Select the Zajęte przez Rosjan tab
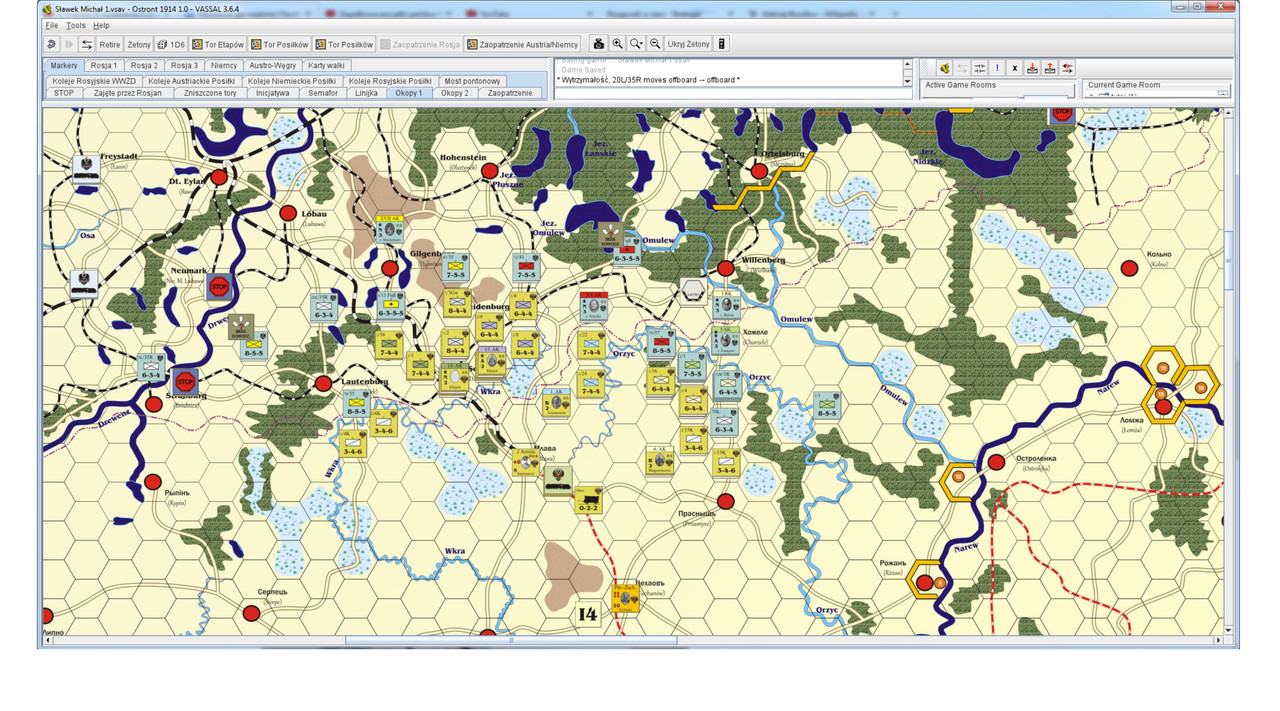The width and height of the screenshot is (1280, 711). click(128, 93)
